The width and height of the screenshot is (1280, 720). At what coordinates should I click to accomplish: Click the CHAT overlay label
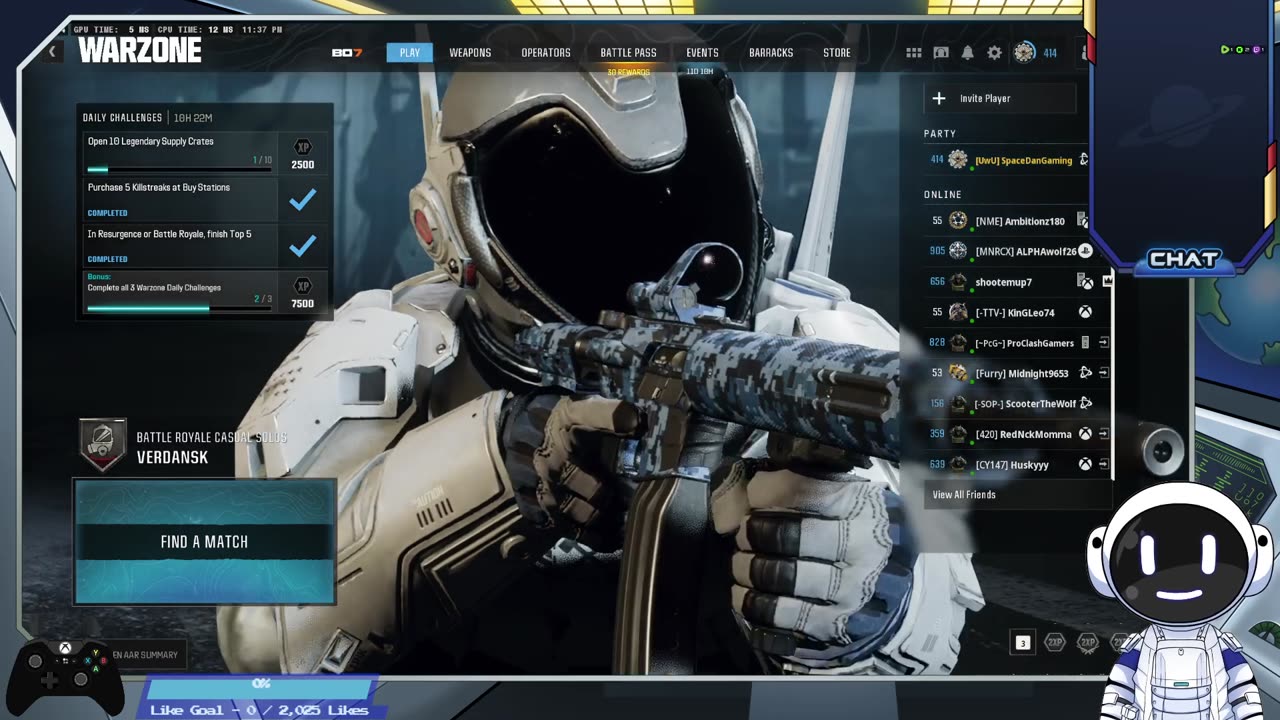pos(1184,260)
